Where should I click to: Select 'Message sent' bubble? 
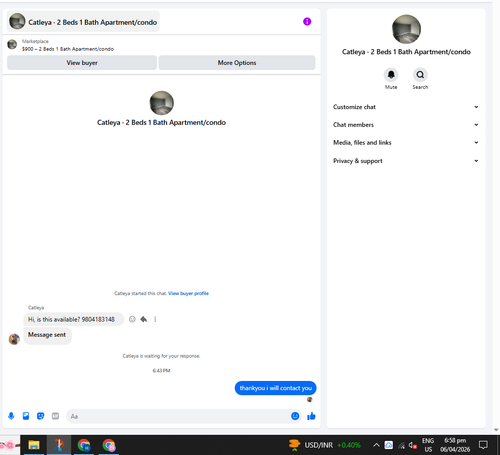click(x=47, y=335)
